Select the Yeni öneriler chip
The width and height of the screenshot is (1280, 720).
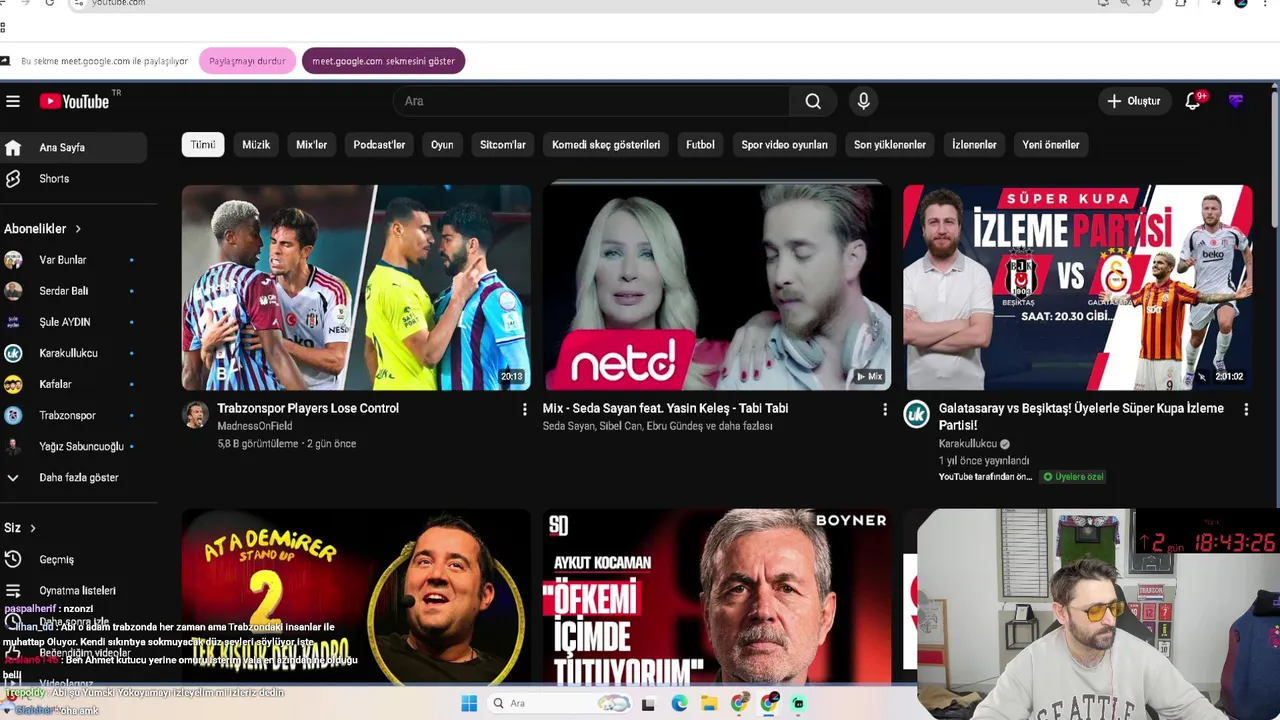(1051, 145)
